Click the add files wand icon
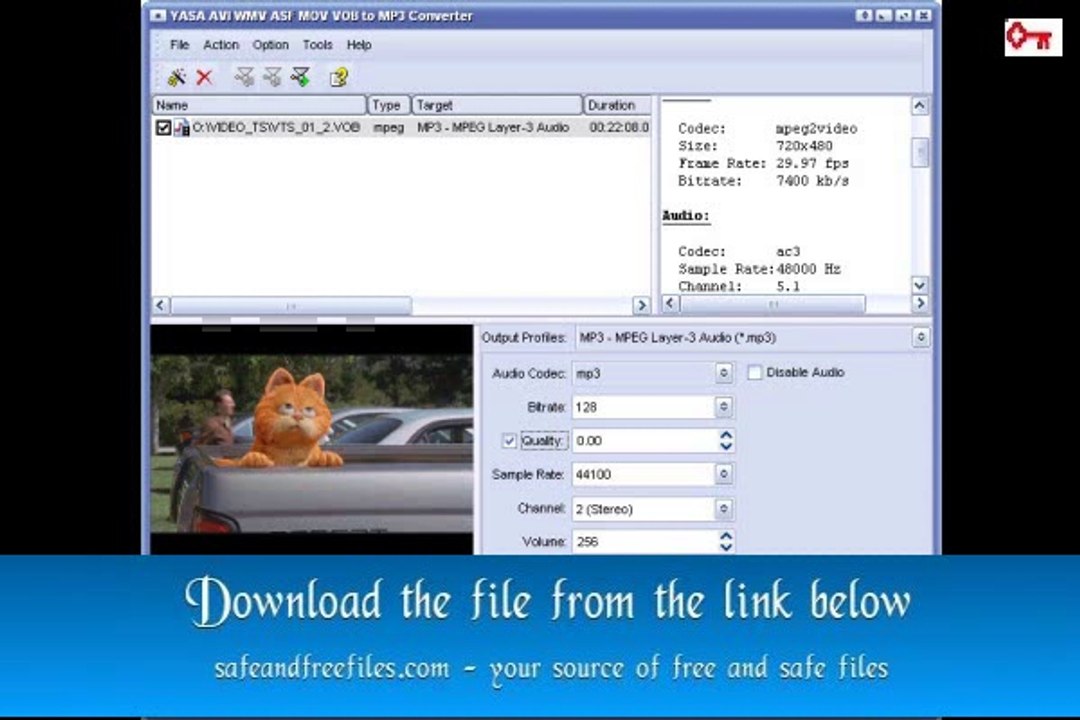Image resolution: width=1080 pixels, height=720 pixels. 176,77
